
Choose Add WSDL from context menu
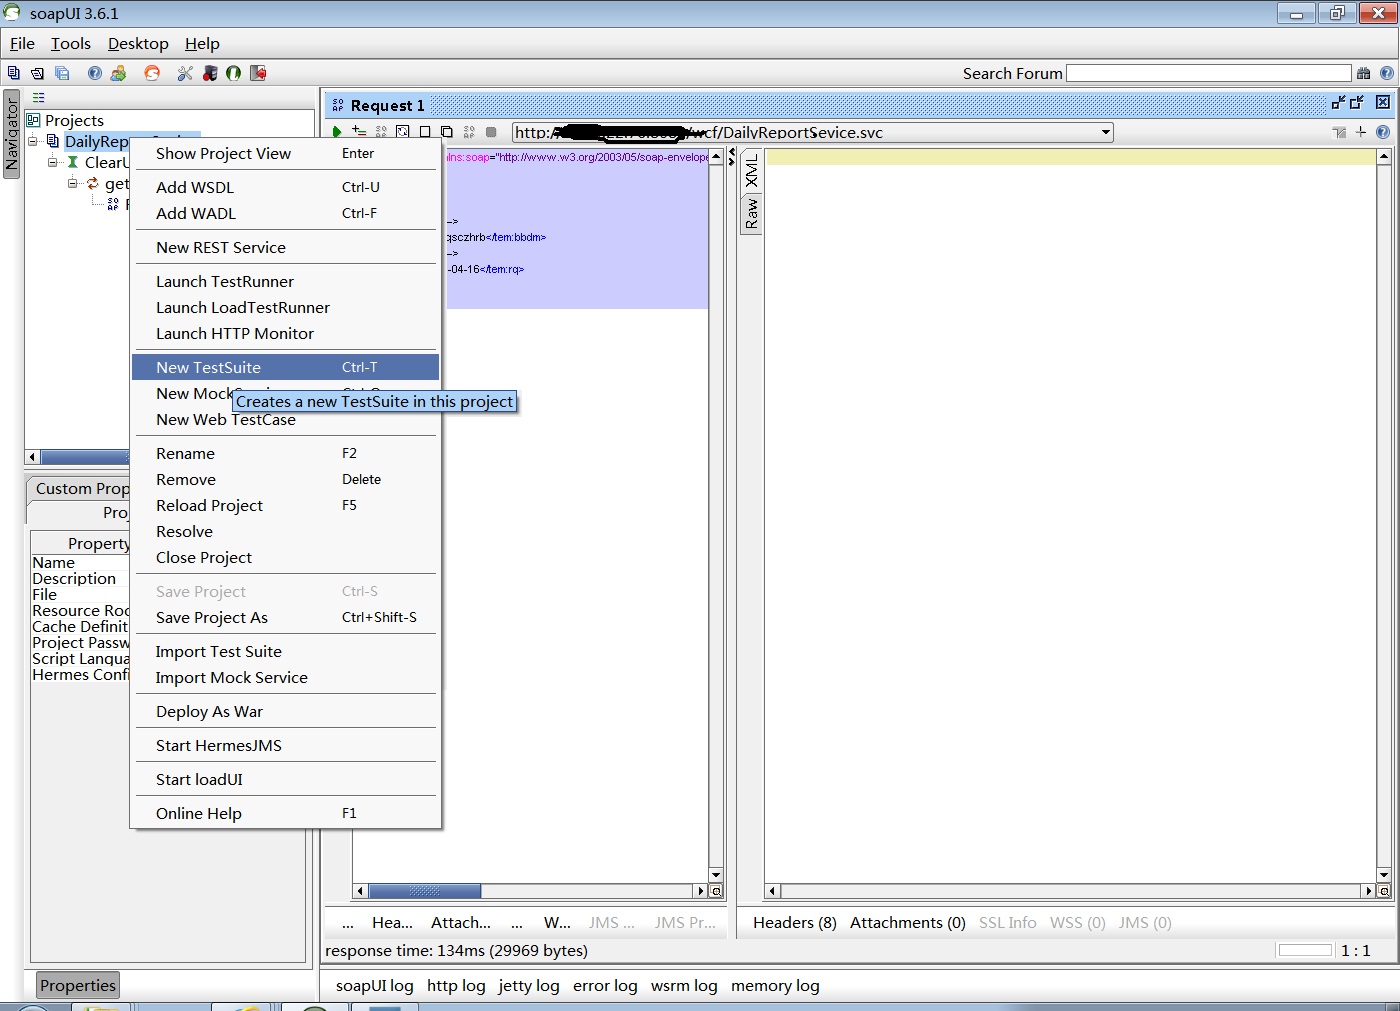tap(286, 187)
